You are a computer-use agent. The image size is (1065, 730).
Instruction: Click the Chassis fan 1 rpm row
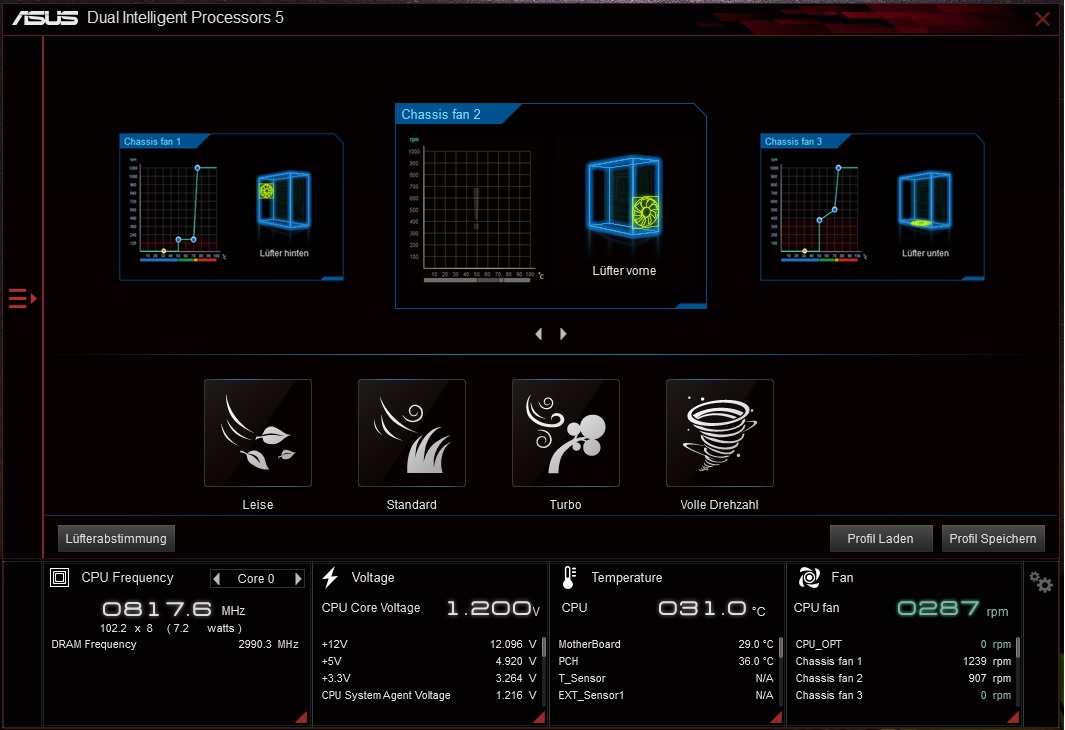pos(903,661)
